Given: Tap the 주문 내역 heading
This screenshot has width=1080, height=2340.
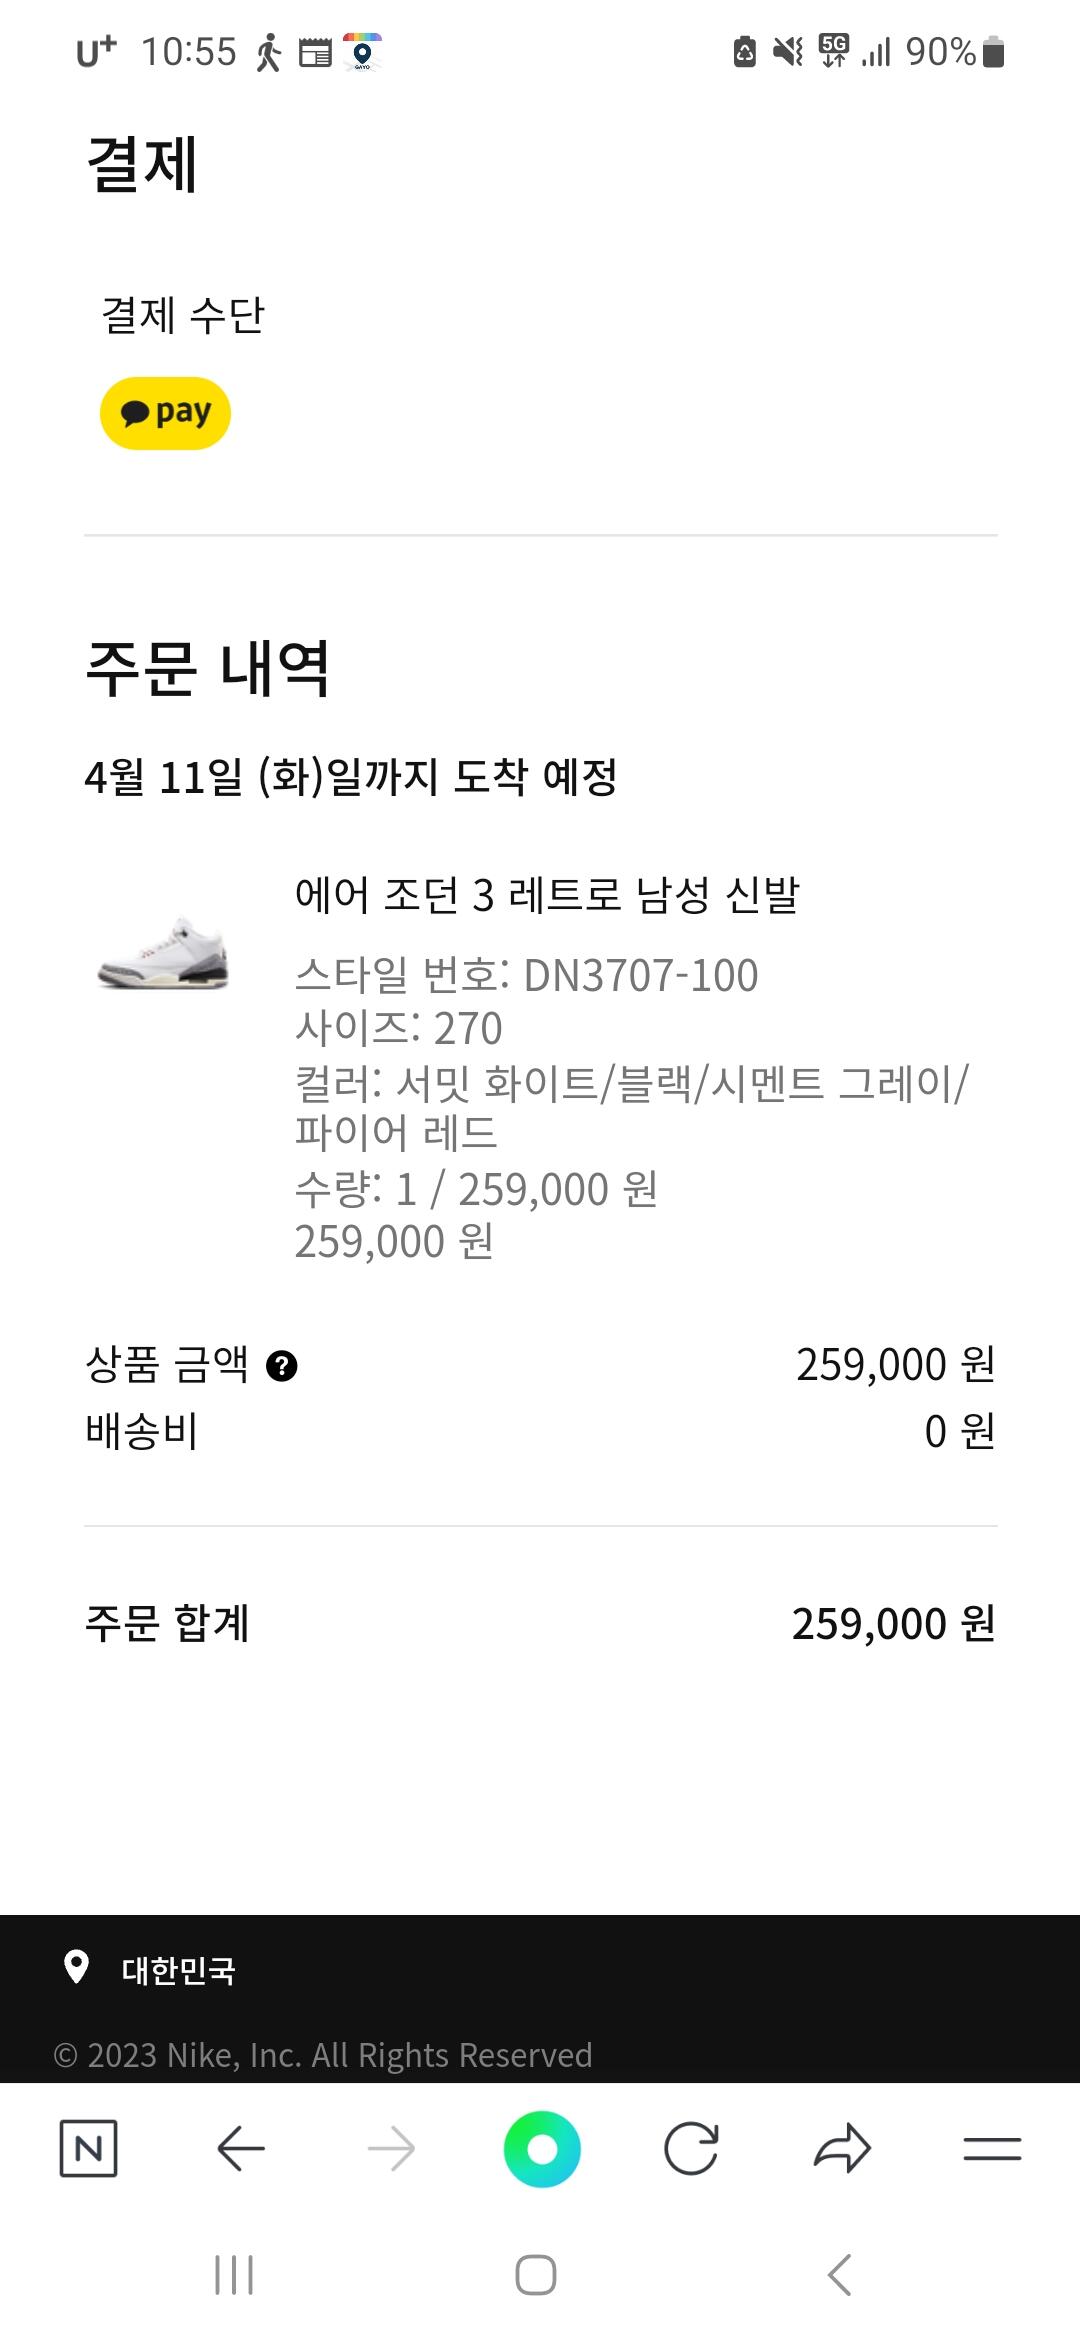Looking at the screenshot, I should click(208, 668).
